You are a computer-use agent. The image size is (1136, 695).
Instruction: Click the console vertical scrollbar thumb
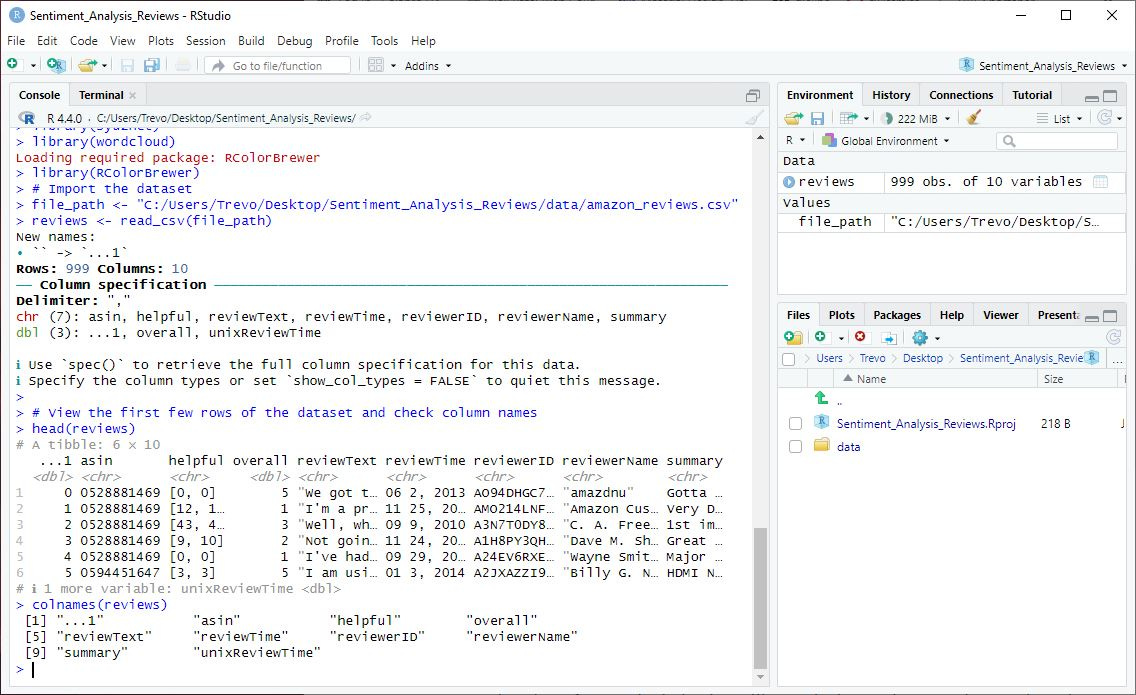tap(759, 599)
